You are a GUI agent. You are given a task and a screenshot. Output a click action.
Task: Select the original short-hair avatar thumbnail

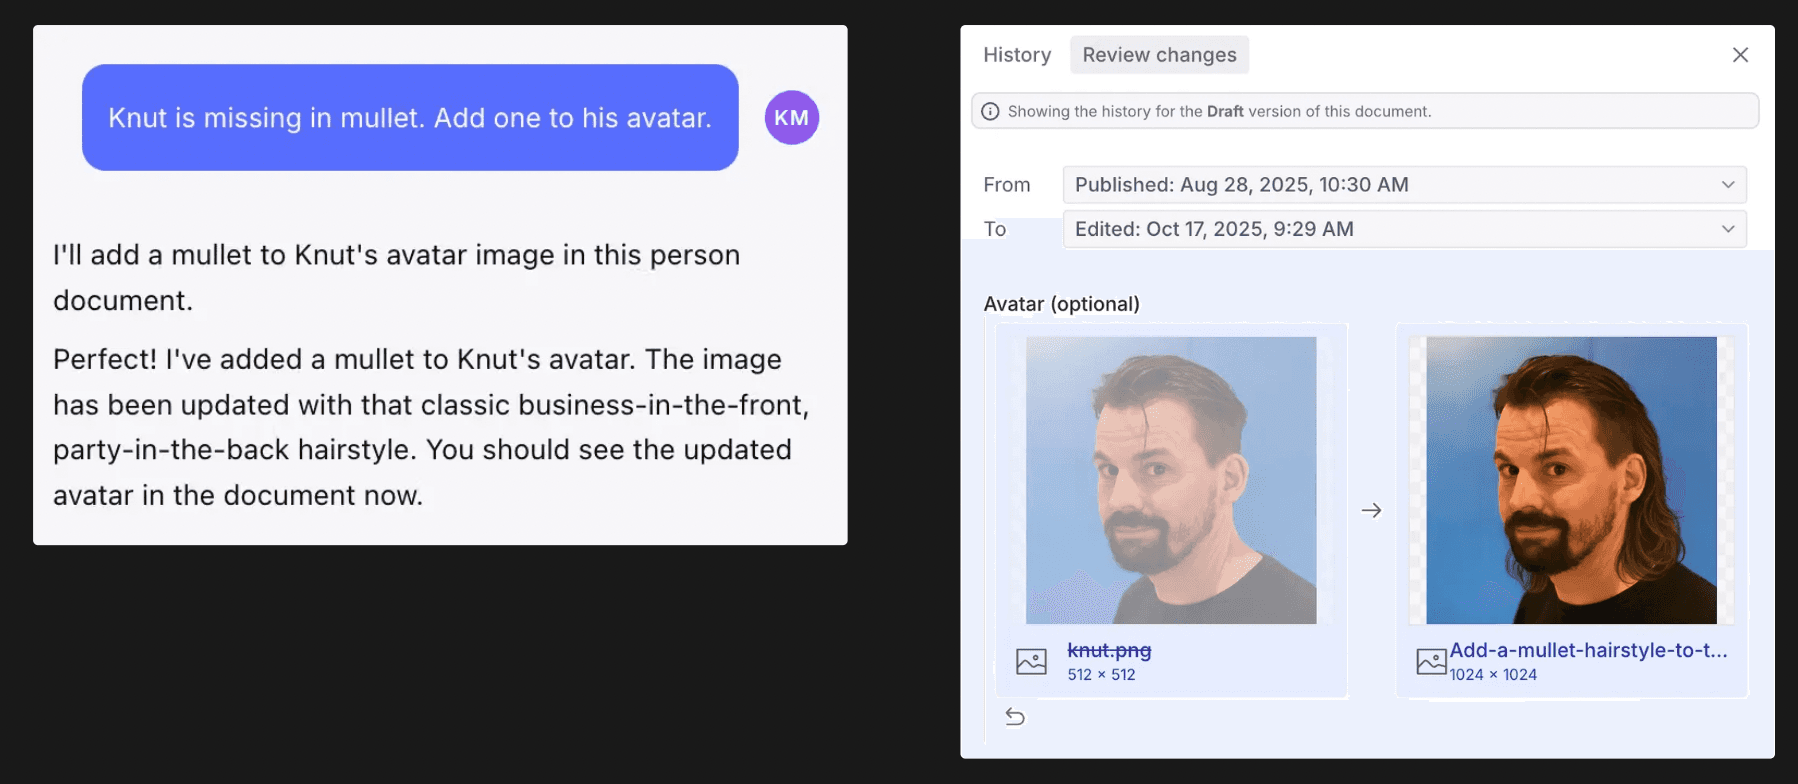pos(1171,480)
